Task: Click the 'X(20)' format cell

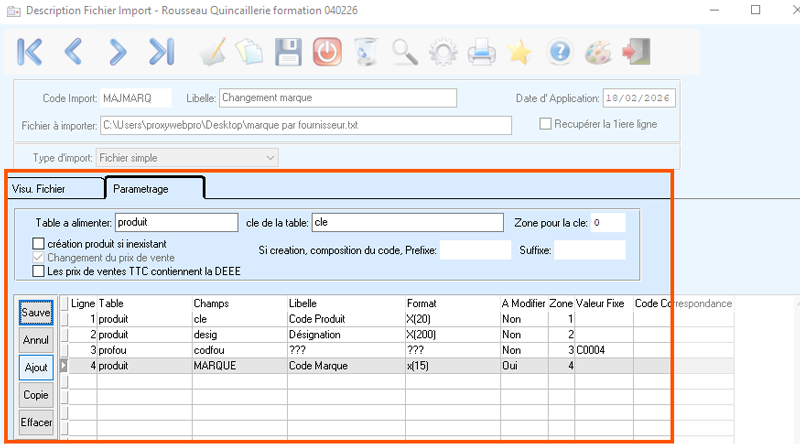Action: coord(453,319)
